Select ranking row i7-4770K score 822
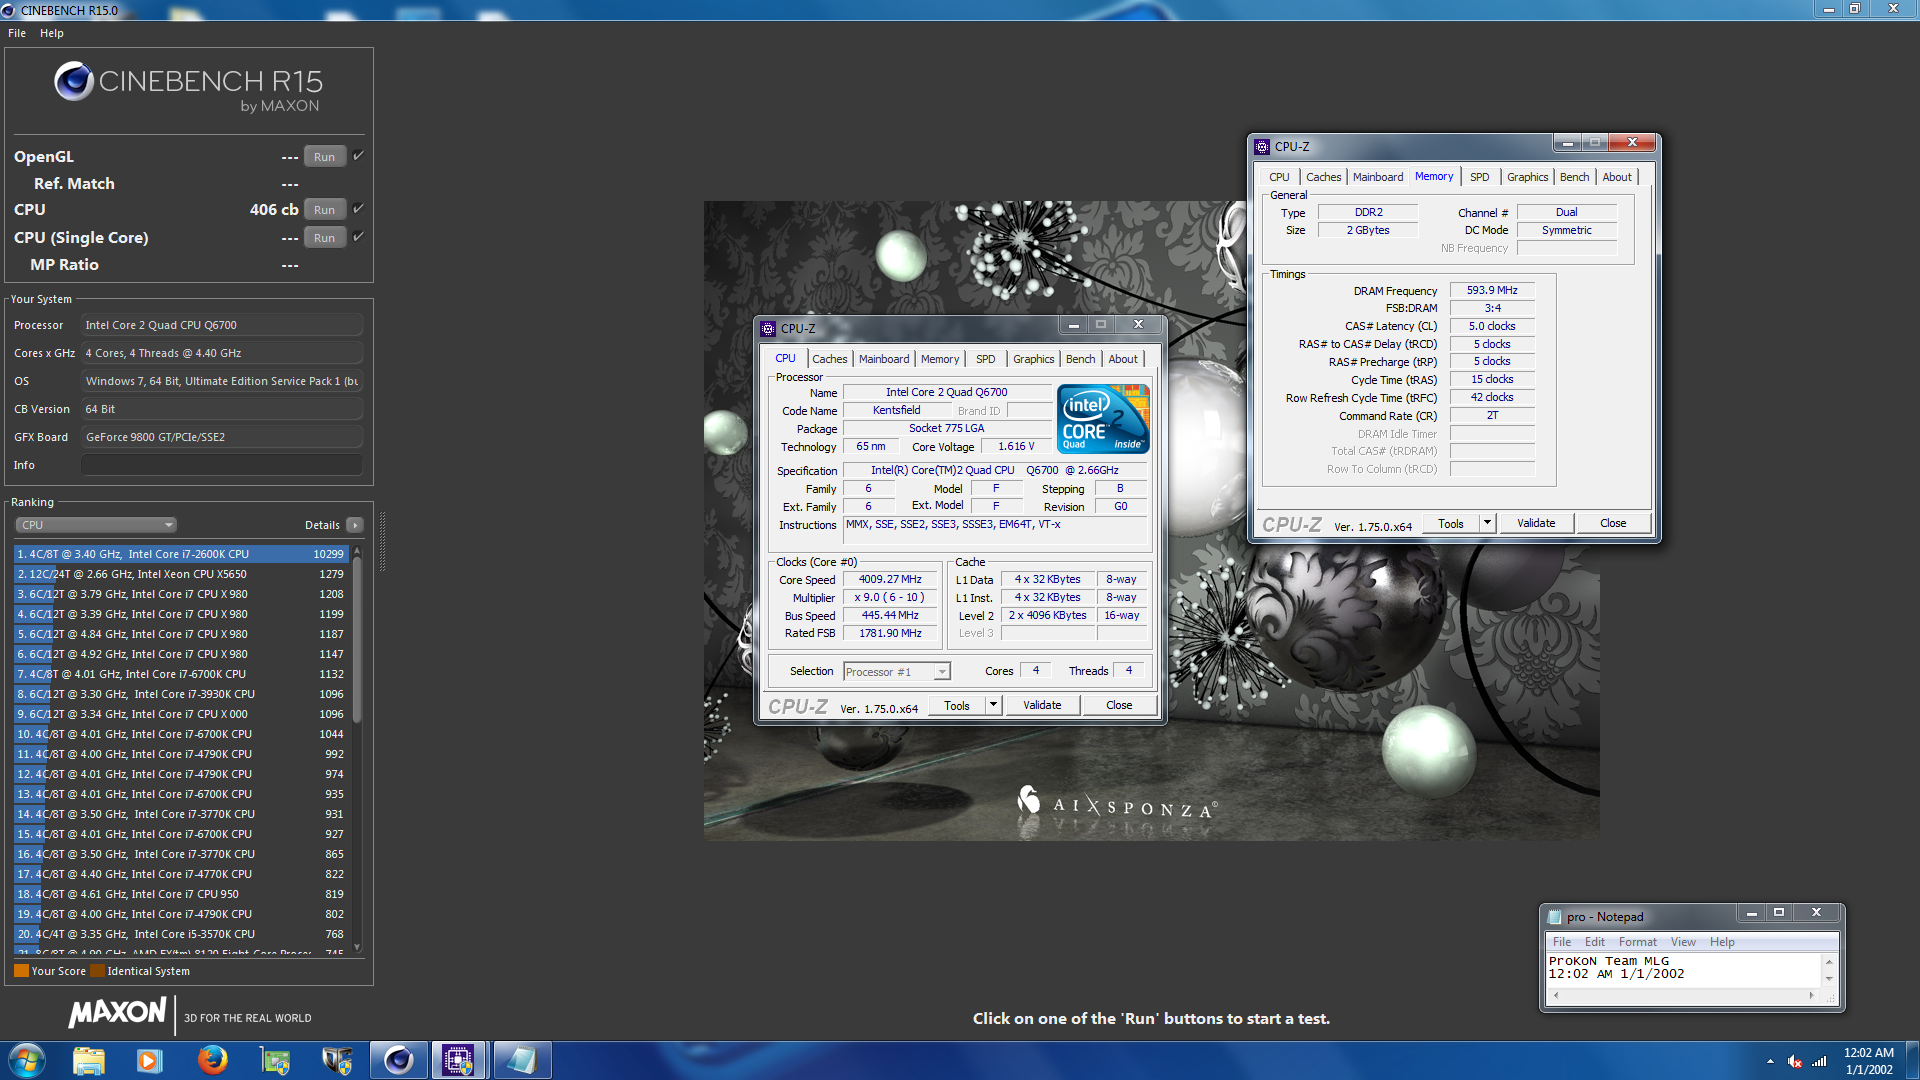 pyautogui.click(x=180, y=874)
